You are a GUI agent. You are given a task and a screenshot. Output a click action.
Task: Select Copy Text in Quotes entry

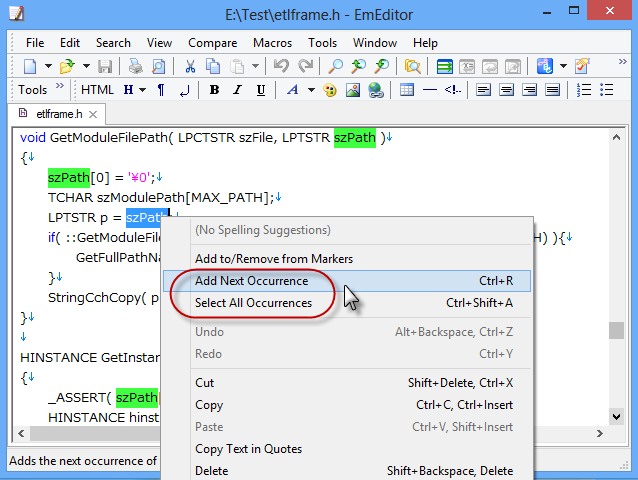pyautogui.click(x=347, y=449)
